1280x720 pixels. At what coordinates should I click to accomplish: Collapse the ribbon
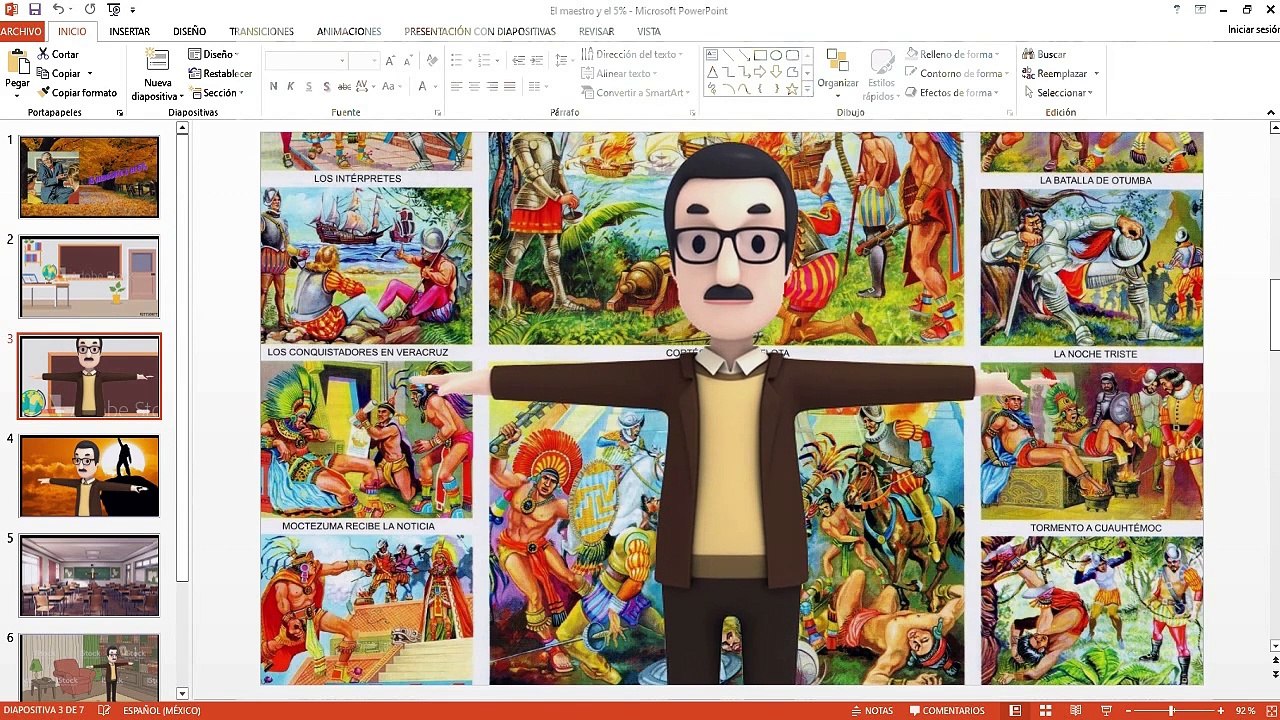click(1271, 113)
